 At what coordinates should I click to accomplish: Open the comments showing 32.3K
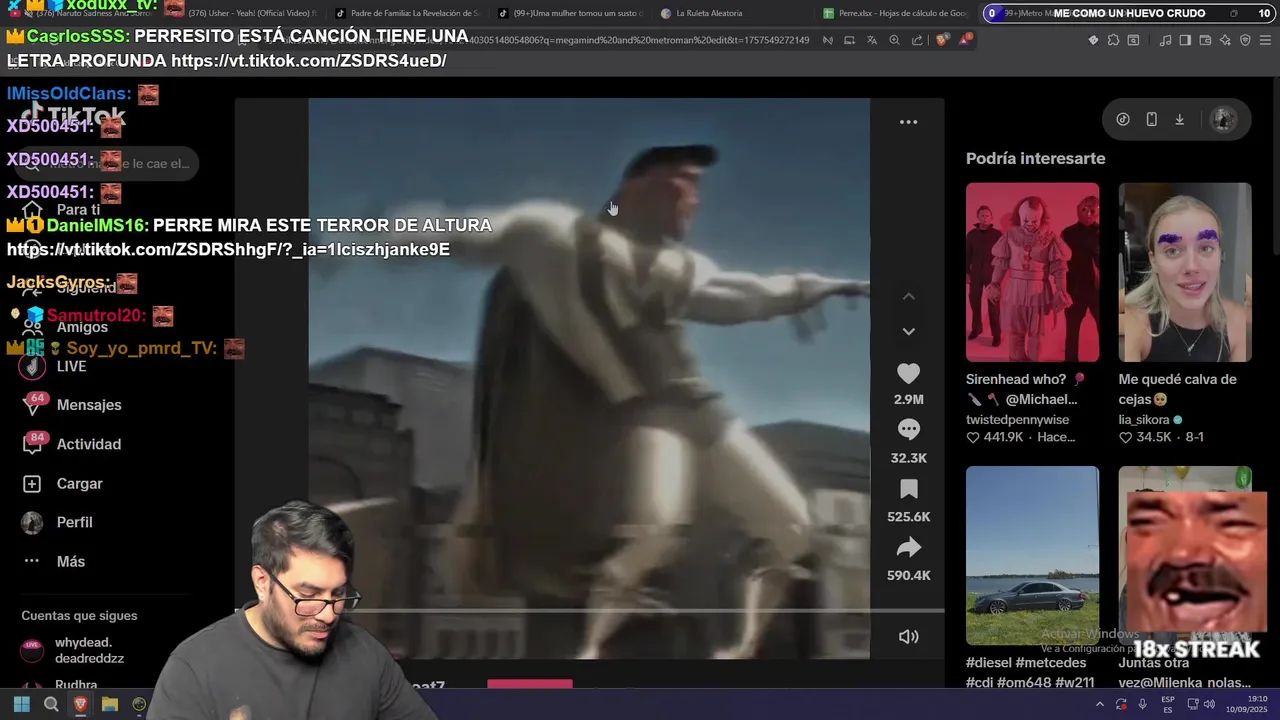908,430
